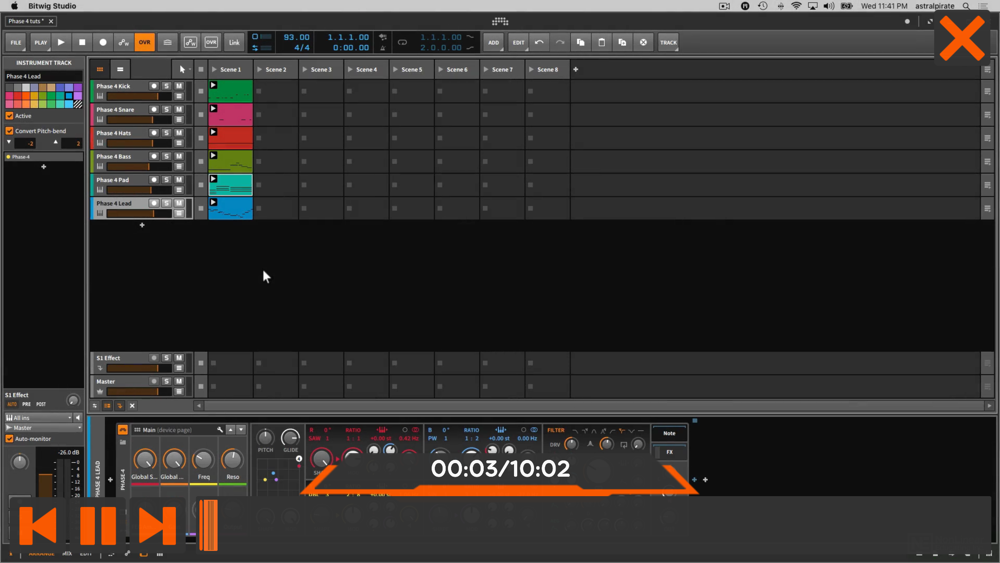Open the Master output routing dropdown
The width and height of the screenshot is (1000, 563).
point(43,428)
